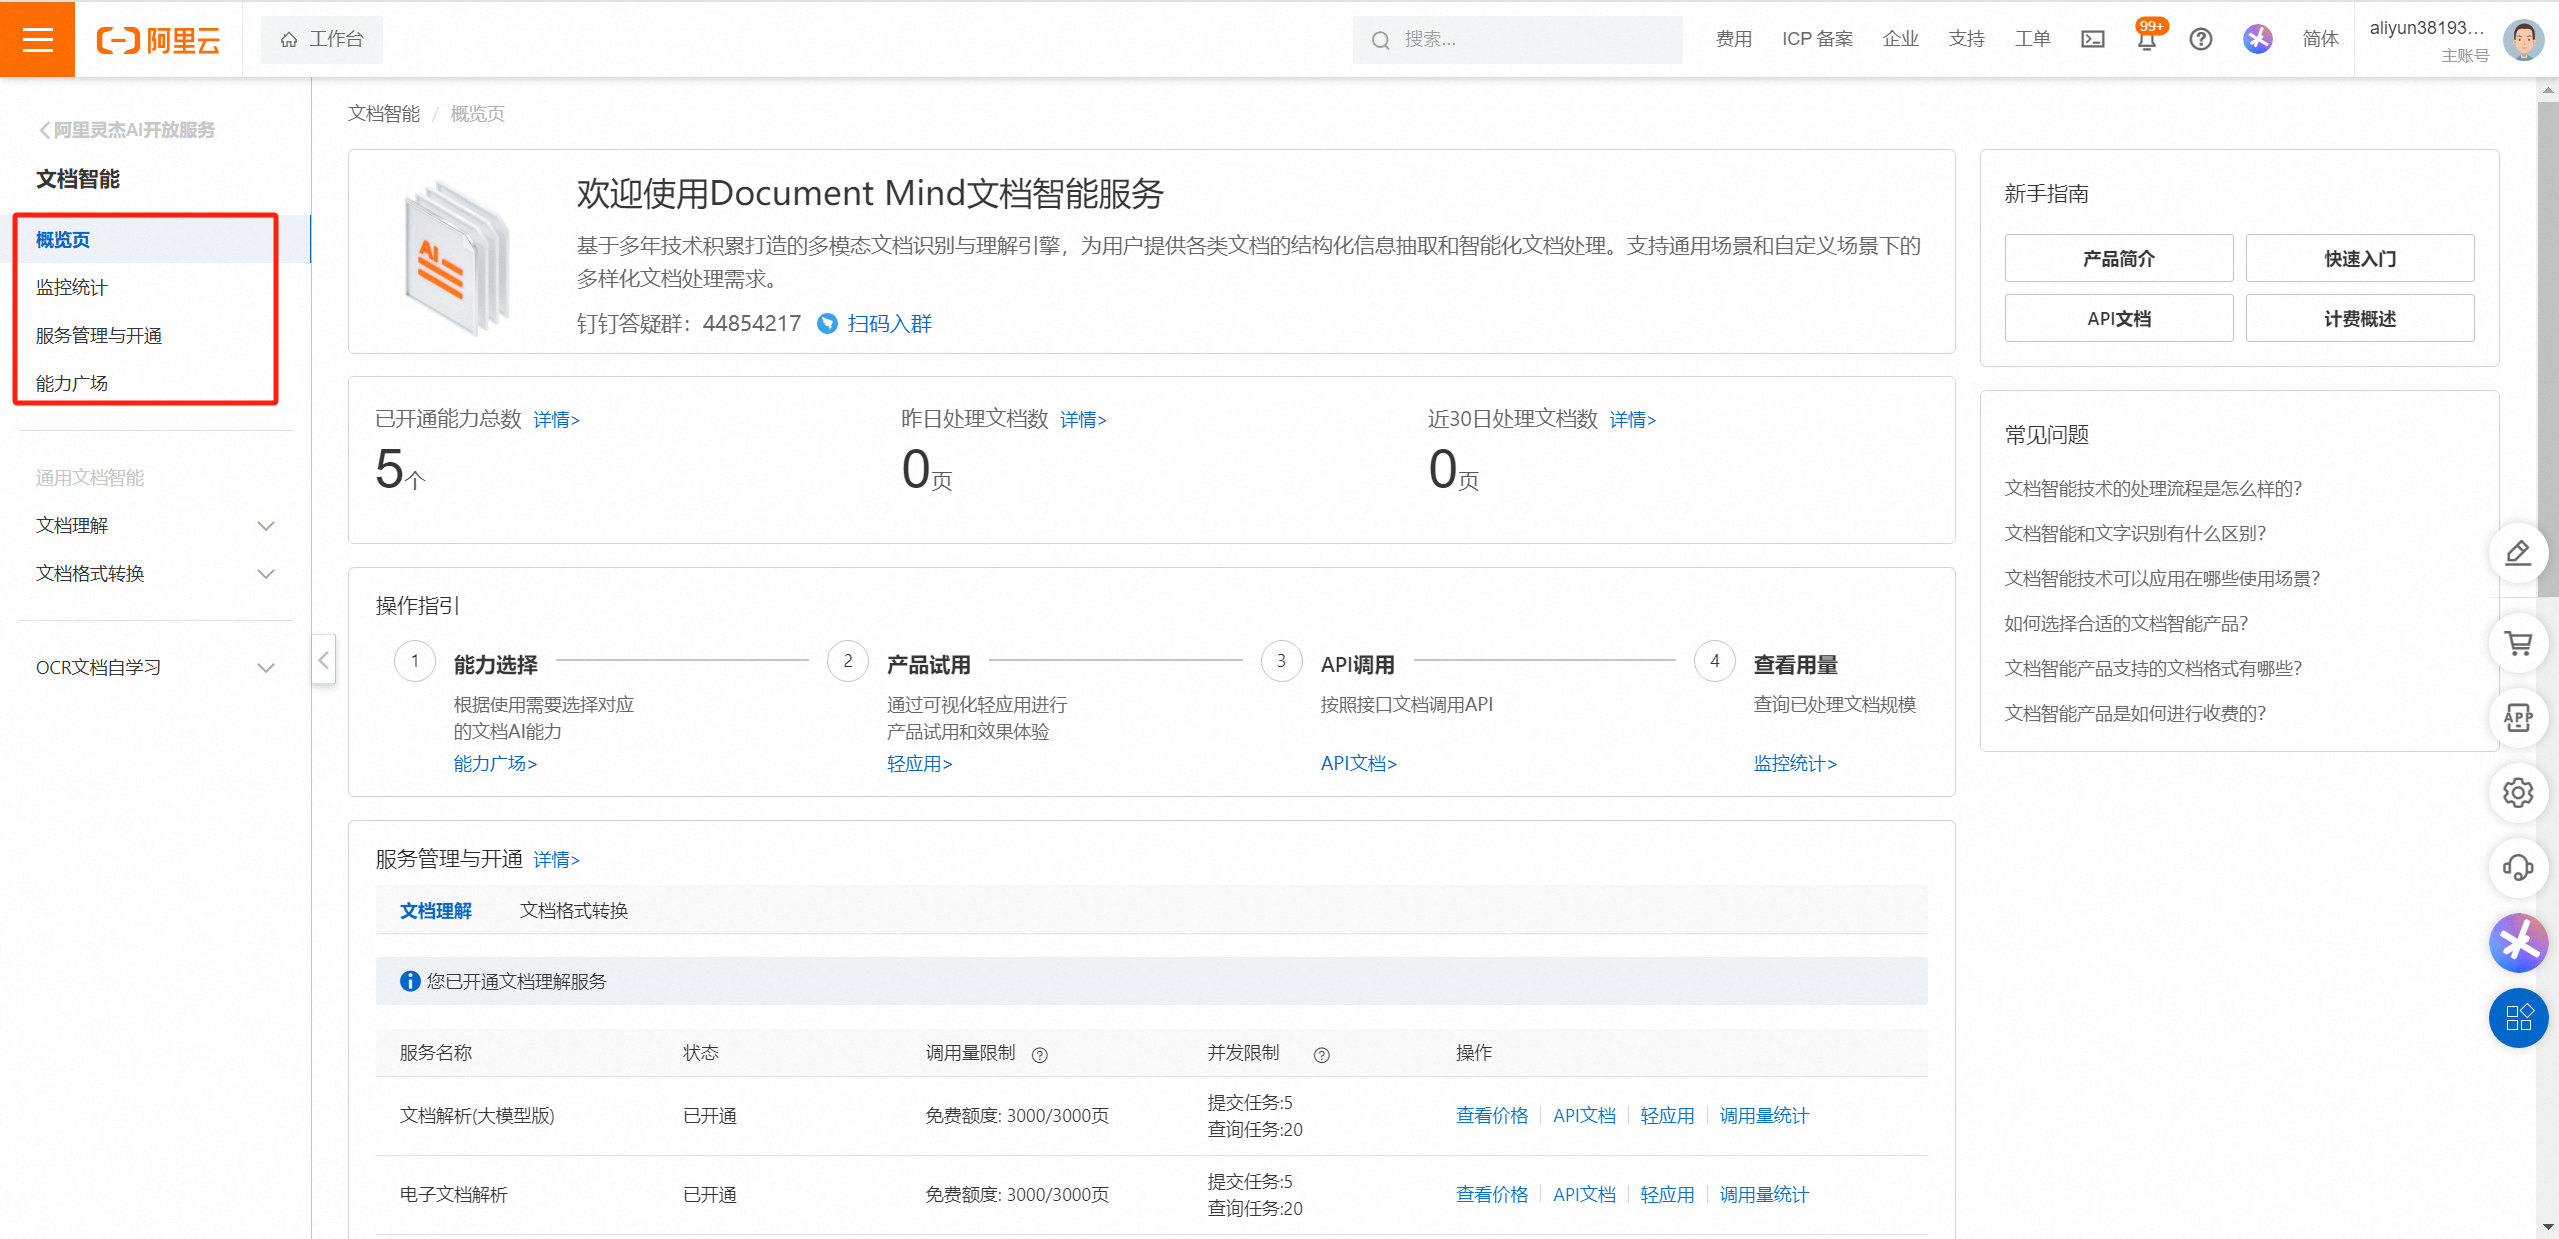The image size is (2559, 1239).
Task: Click the floating customer service headset icon
Action: [x=2518, y=867]
